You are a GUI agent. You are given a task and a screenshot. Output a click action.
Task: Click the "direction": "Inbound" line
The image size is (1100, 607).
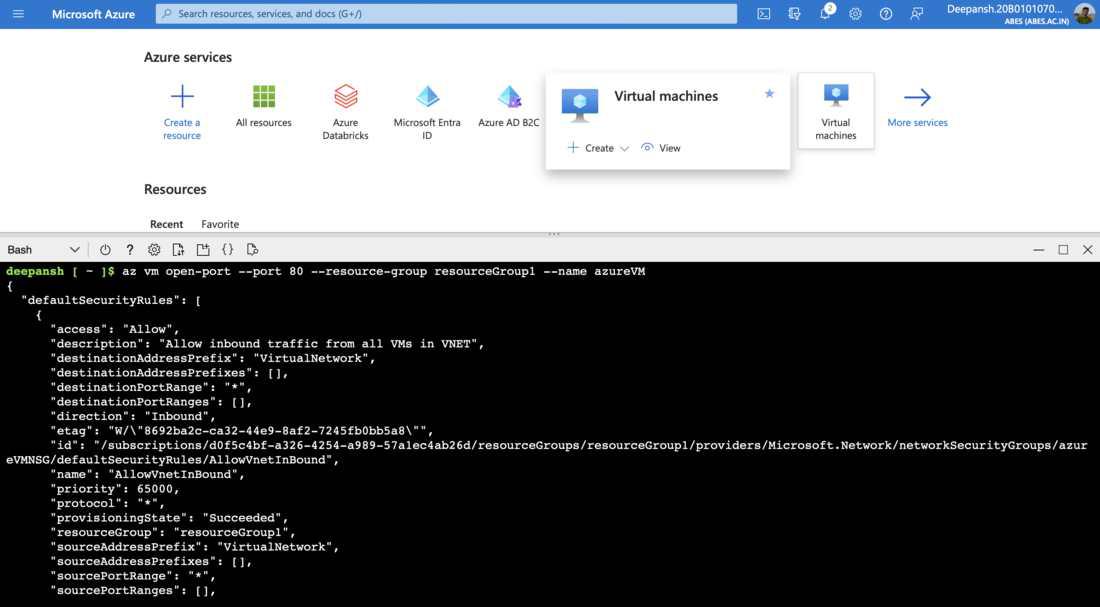[133, 416]
